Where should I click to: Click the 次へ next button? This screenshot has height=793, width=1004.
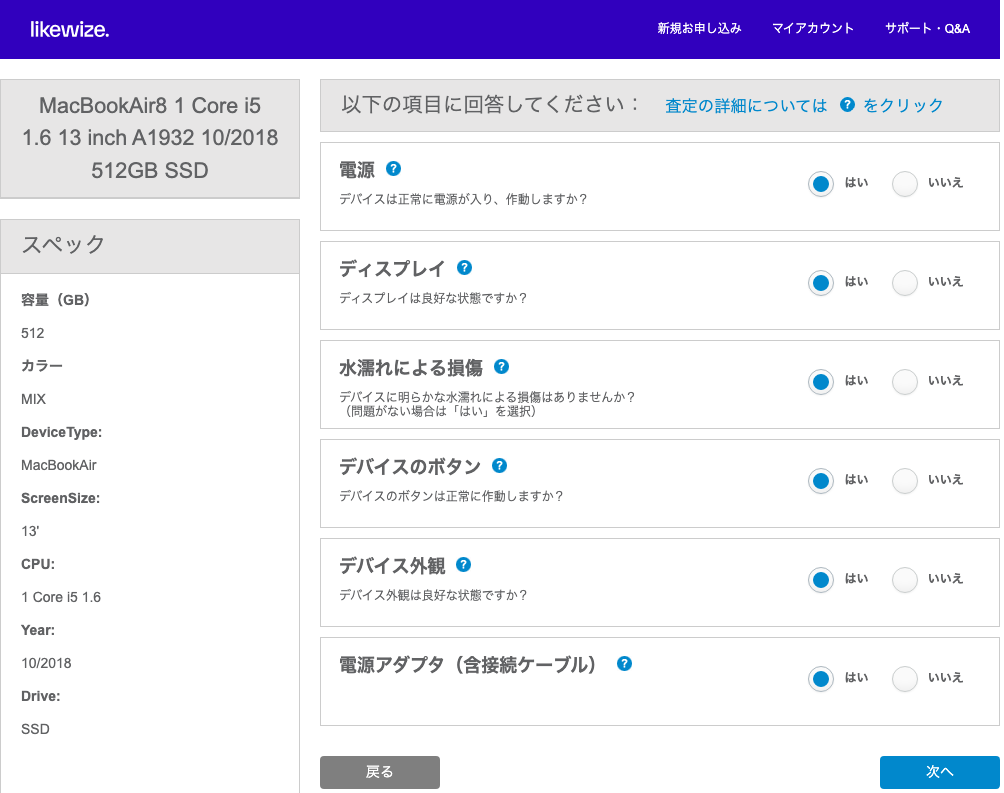(939, 772)
